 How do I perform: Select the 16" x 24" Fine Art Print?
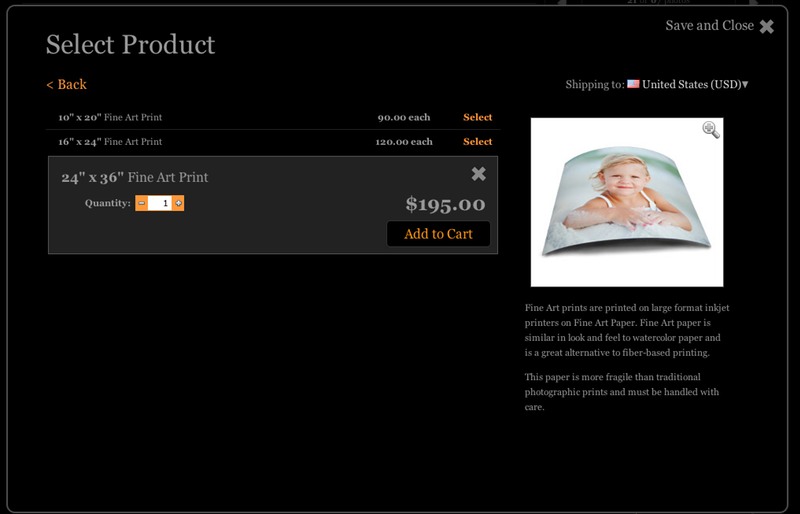pos(478,141)
